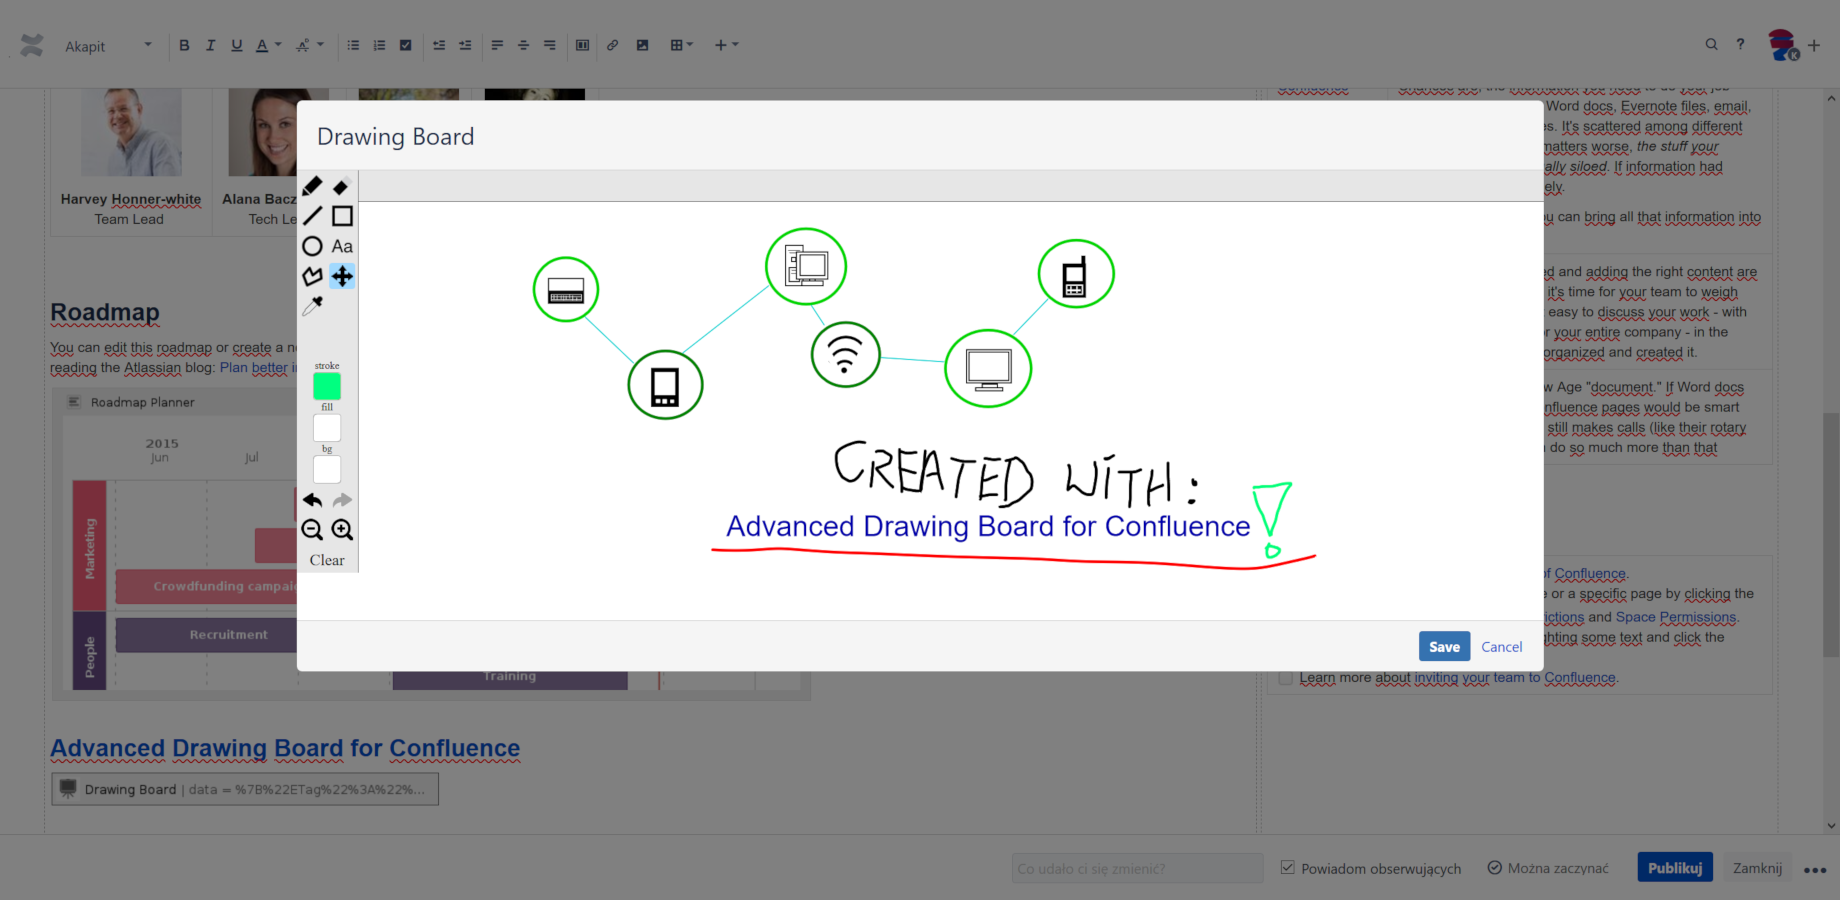Toggle underline formatting in editor toolbar
This screenshot has width=1840, height=900.
[x=237, y=45]
